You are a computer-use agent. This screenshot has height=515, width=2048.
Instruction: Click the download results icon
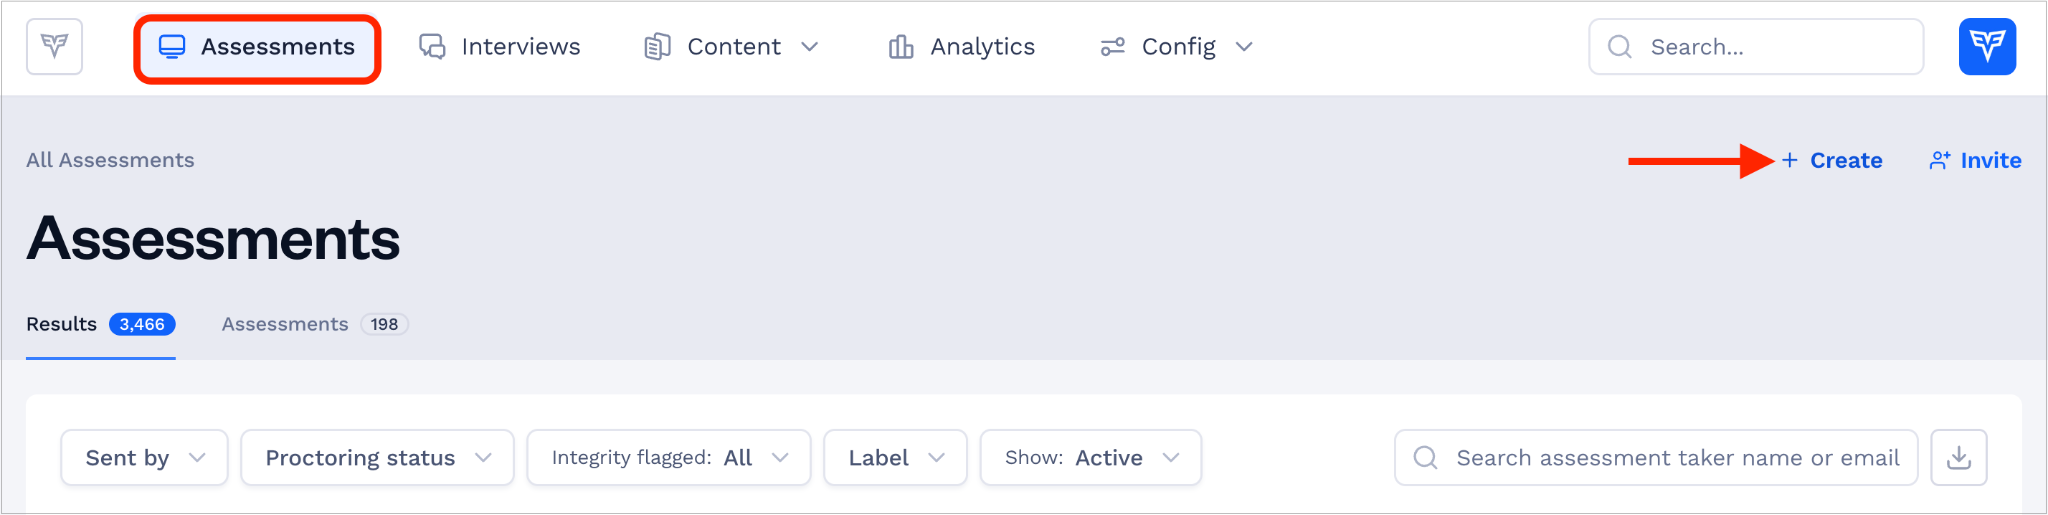[1958, 458]
